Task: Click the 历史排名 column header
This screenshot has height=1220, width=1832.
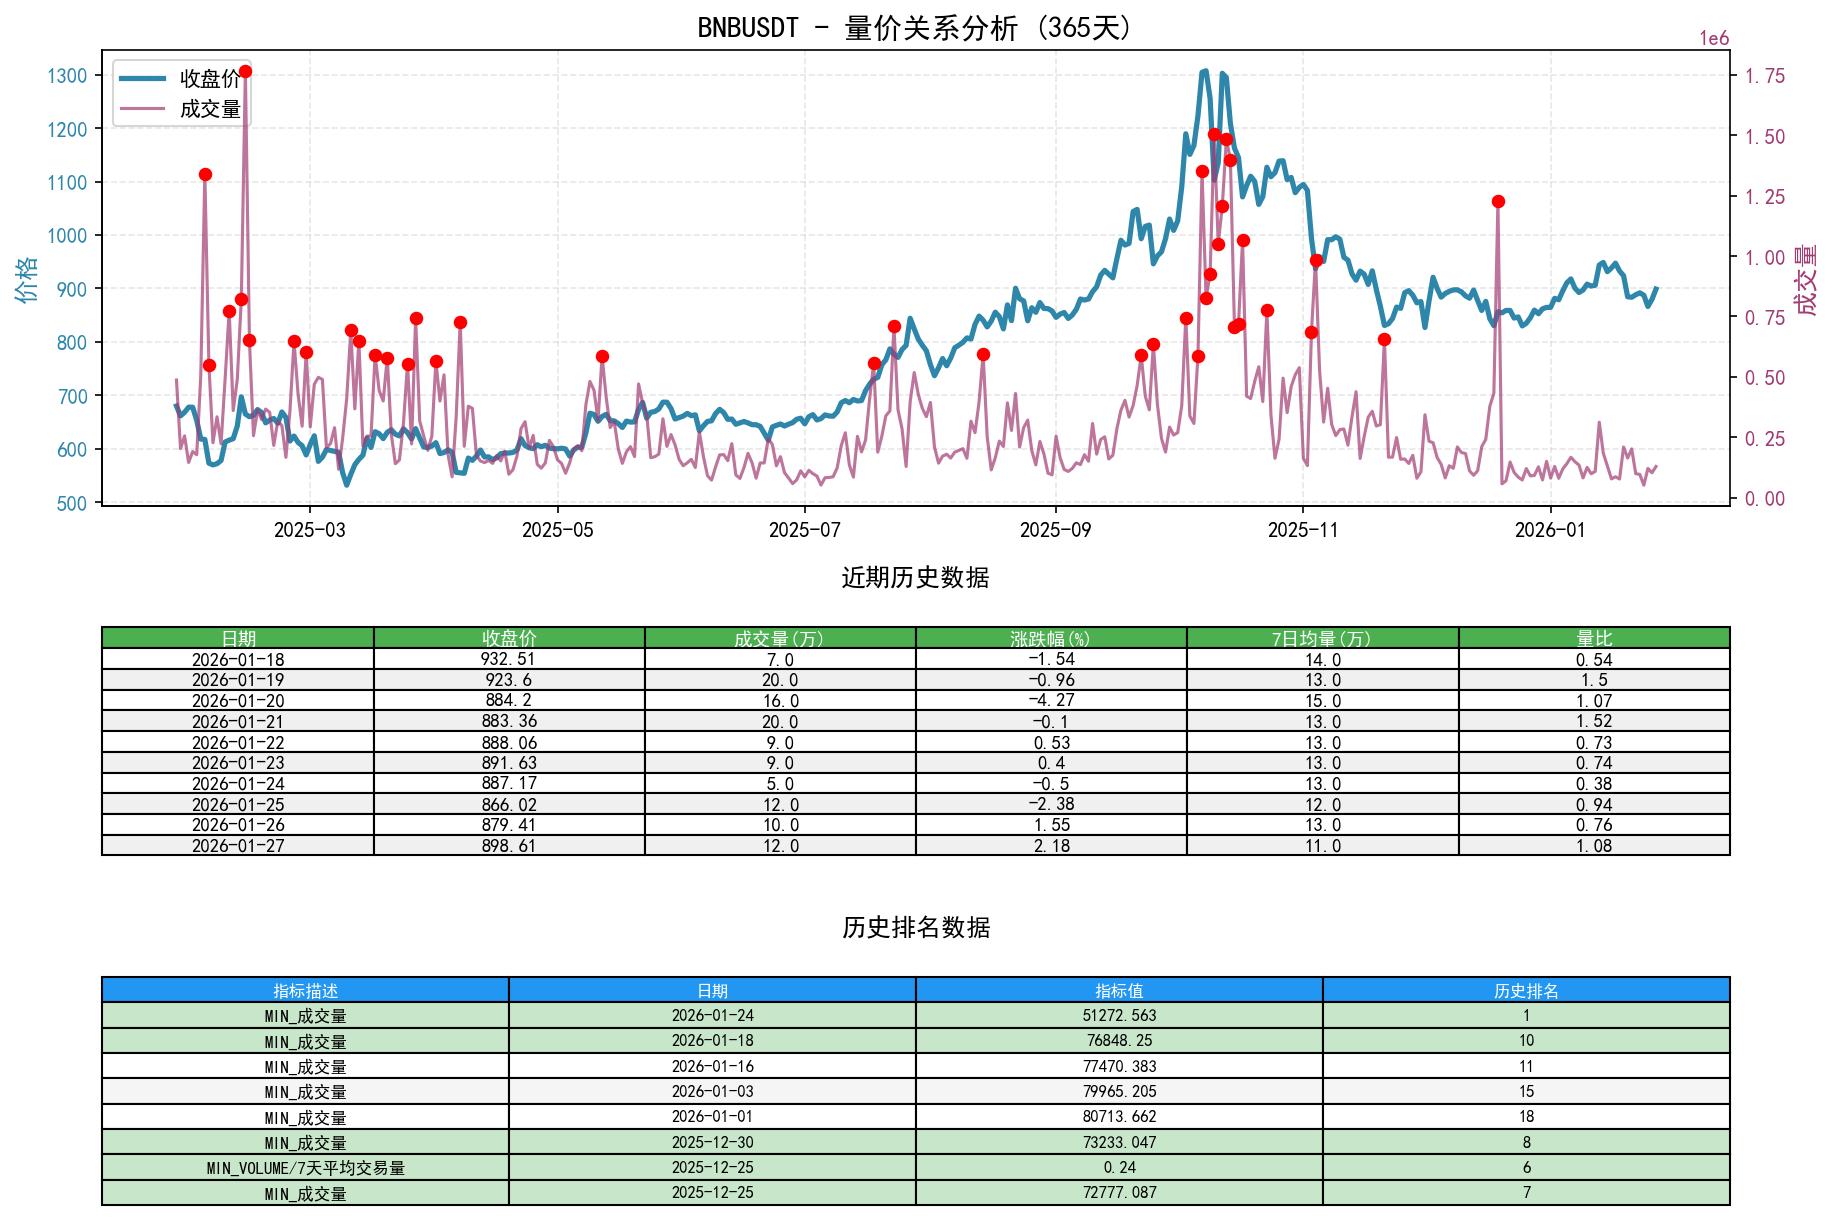Action: click(x=1525, y=990)
